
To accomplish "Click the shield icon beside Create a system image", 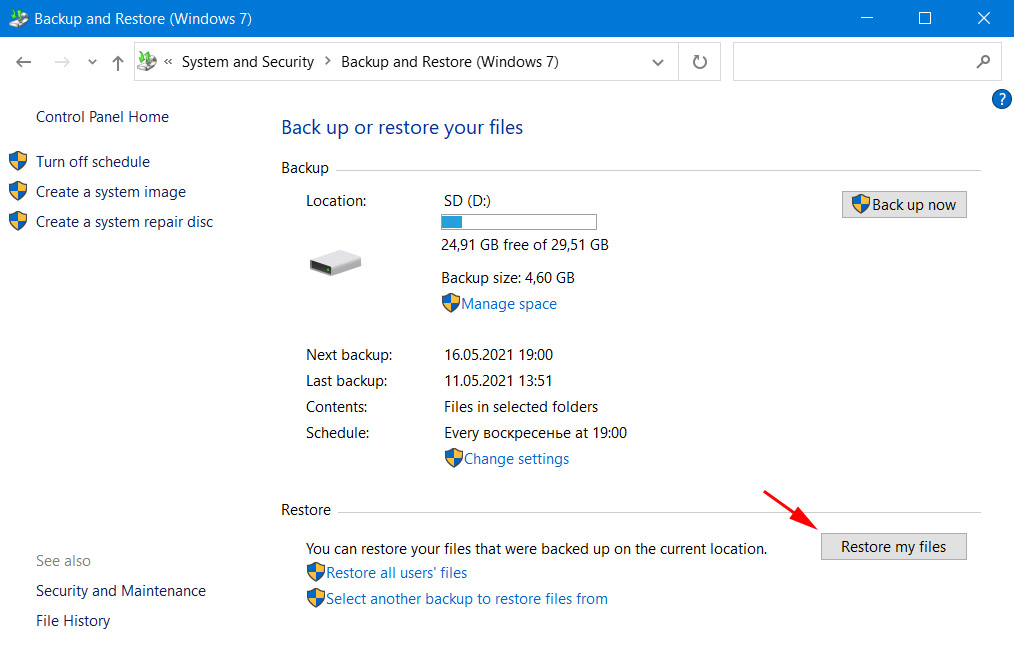I will tap(18, 191).
